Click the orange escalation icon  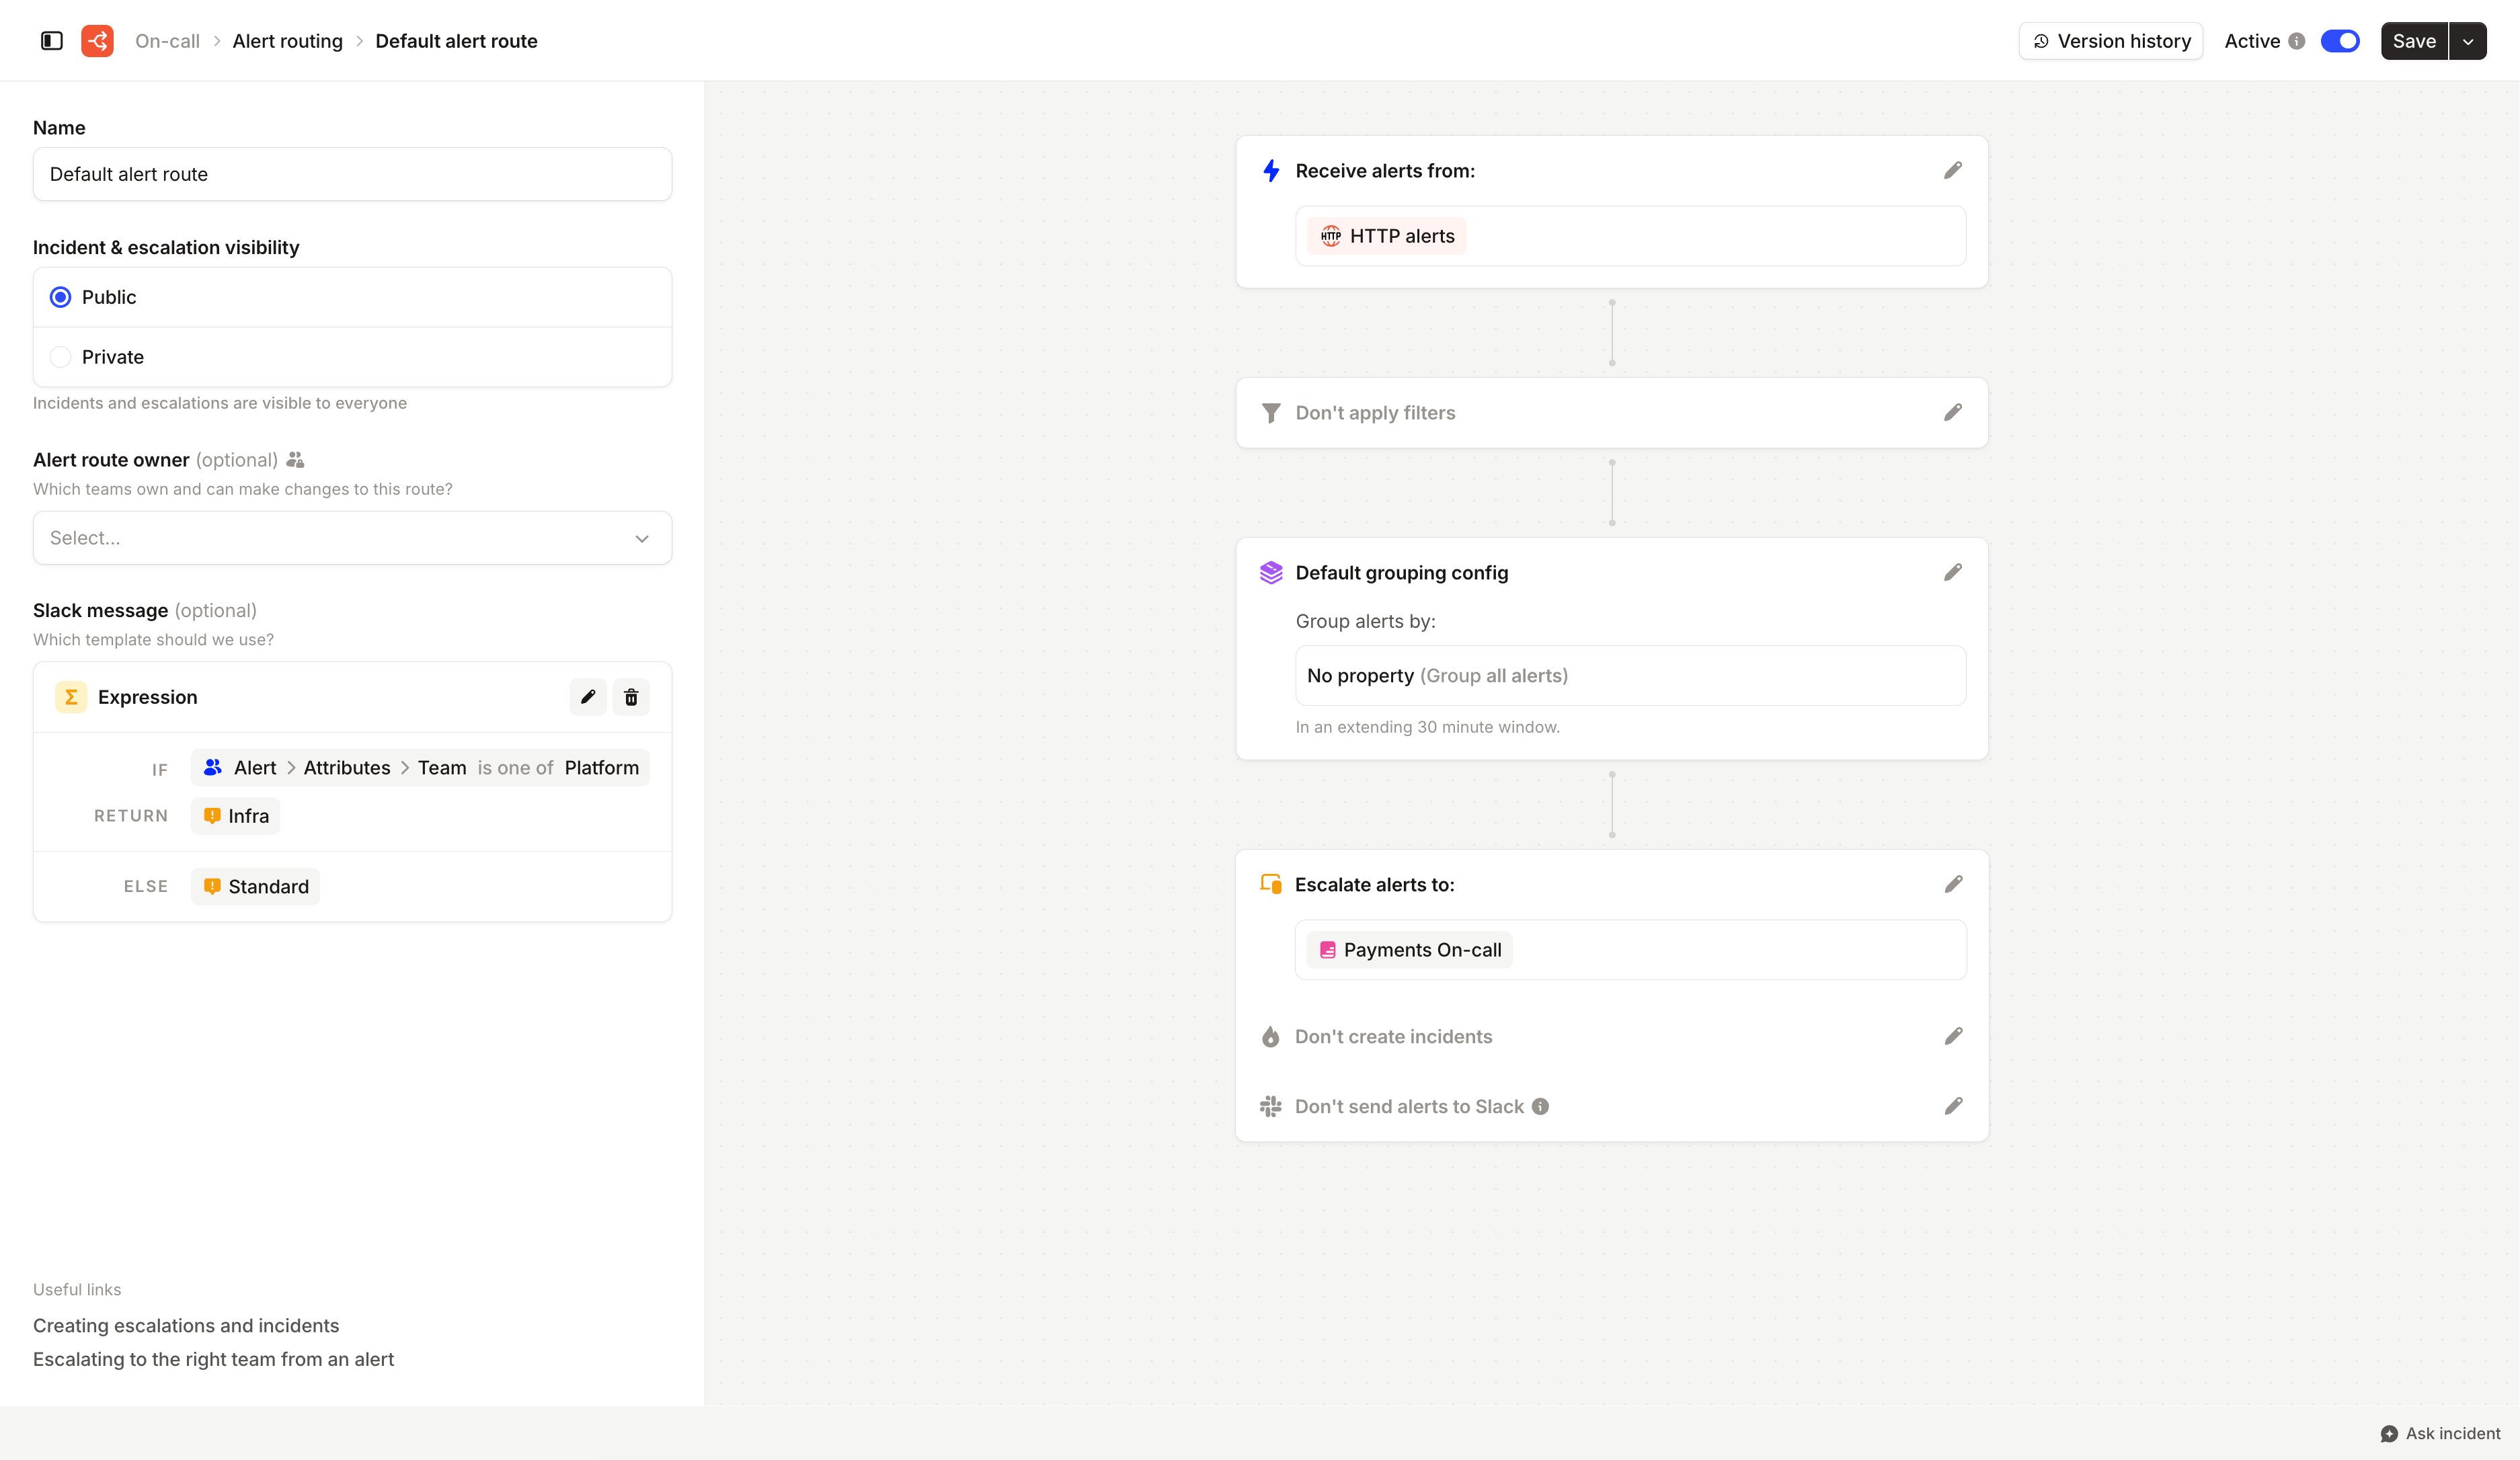point(1271,884)
